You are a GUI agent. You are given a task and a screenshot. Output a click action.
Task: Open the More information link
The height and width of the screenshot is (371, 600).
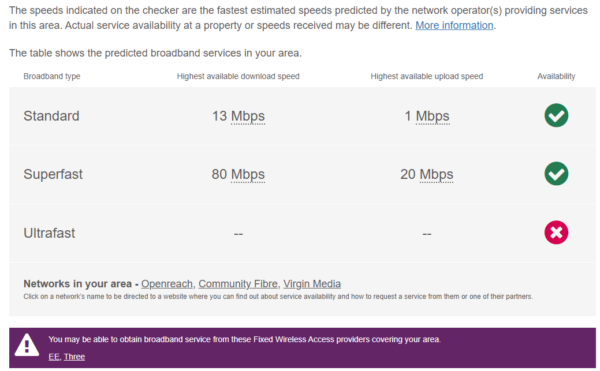[454, 26]
